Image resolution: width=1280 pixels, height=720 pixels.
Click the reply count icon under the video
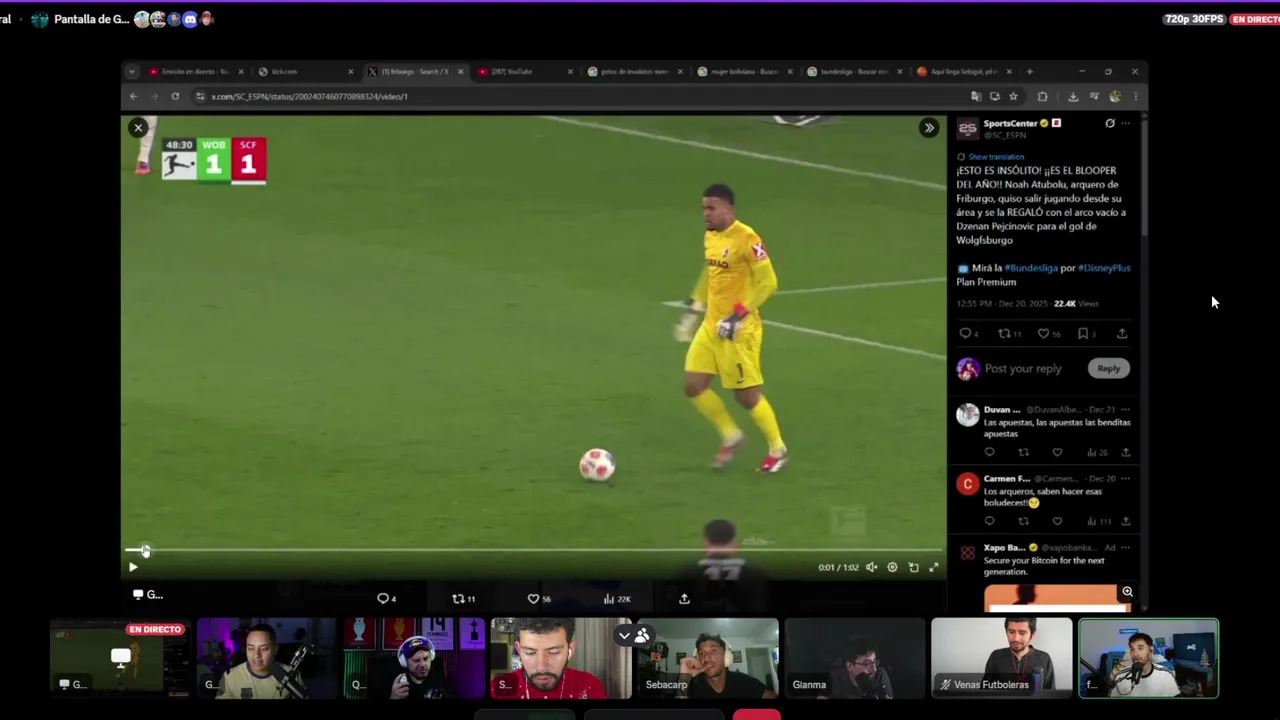click(x=386, y=598)
